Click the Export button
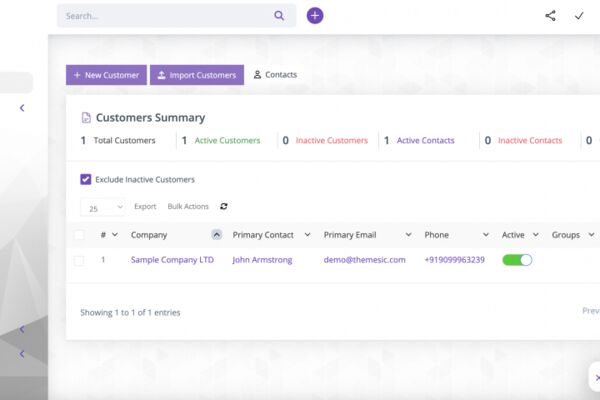Screen dimensions: 600x400 point(145,206)
